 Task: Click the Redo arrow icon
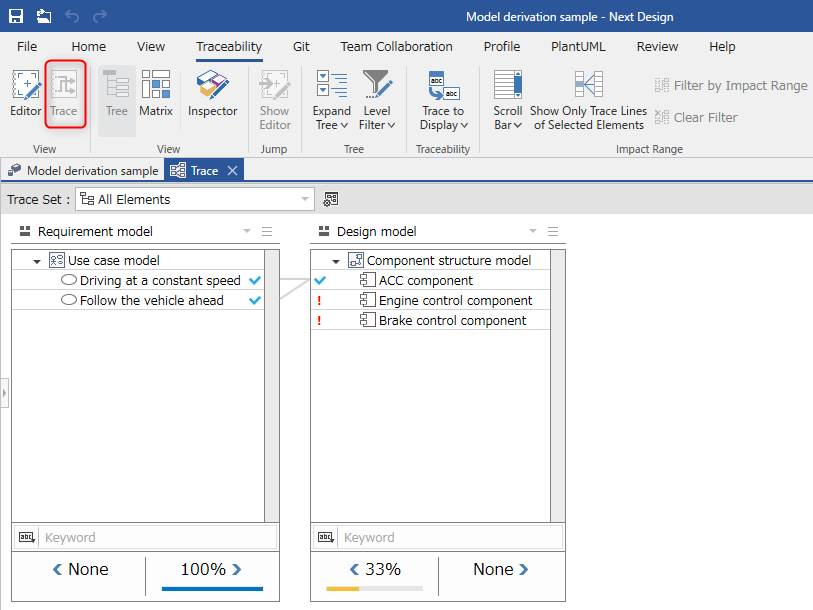[100, 17]
